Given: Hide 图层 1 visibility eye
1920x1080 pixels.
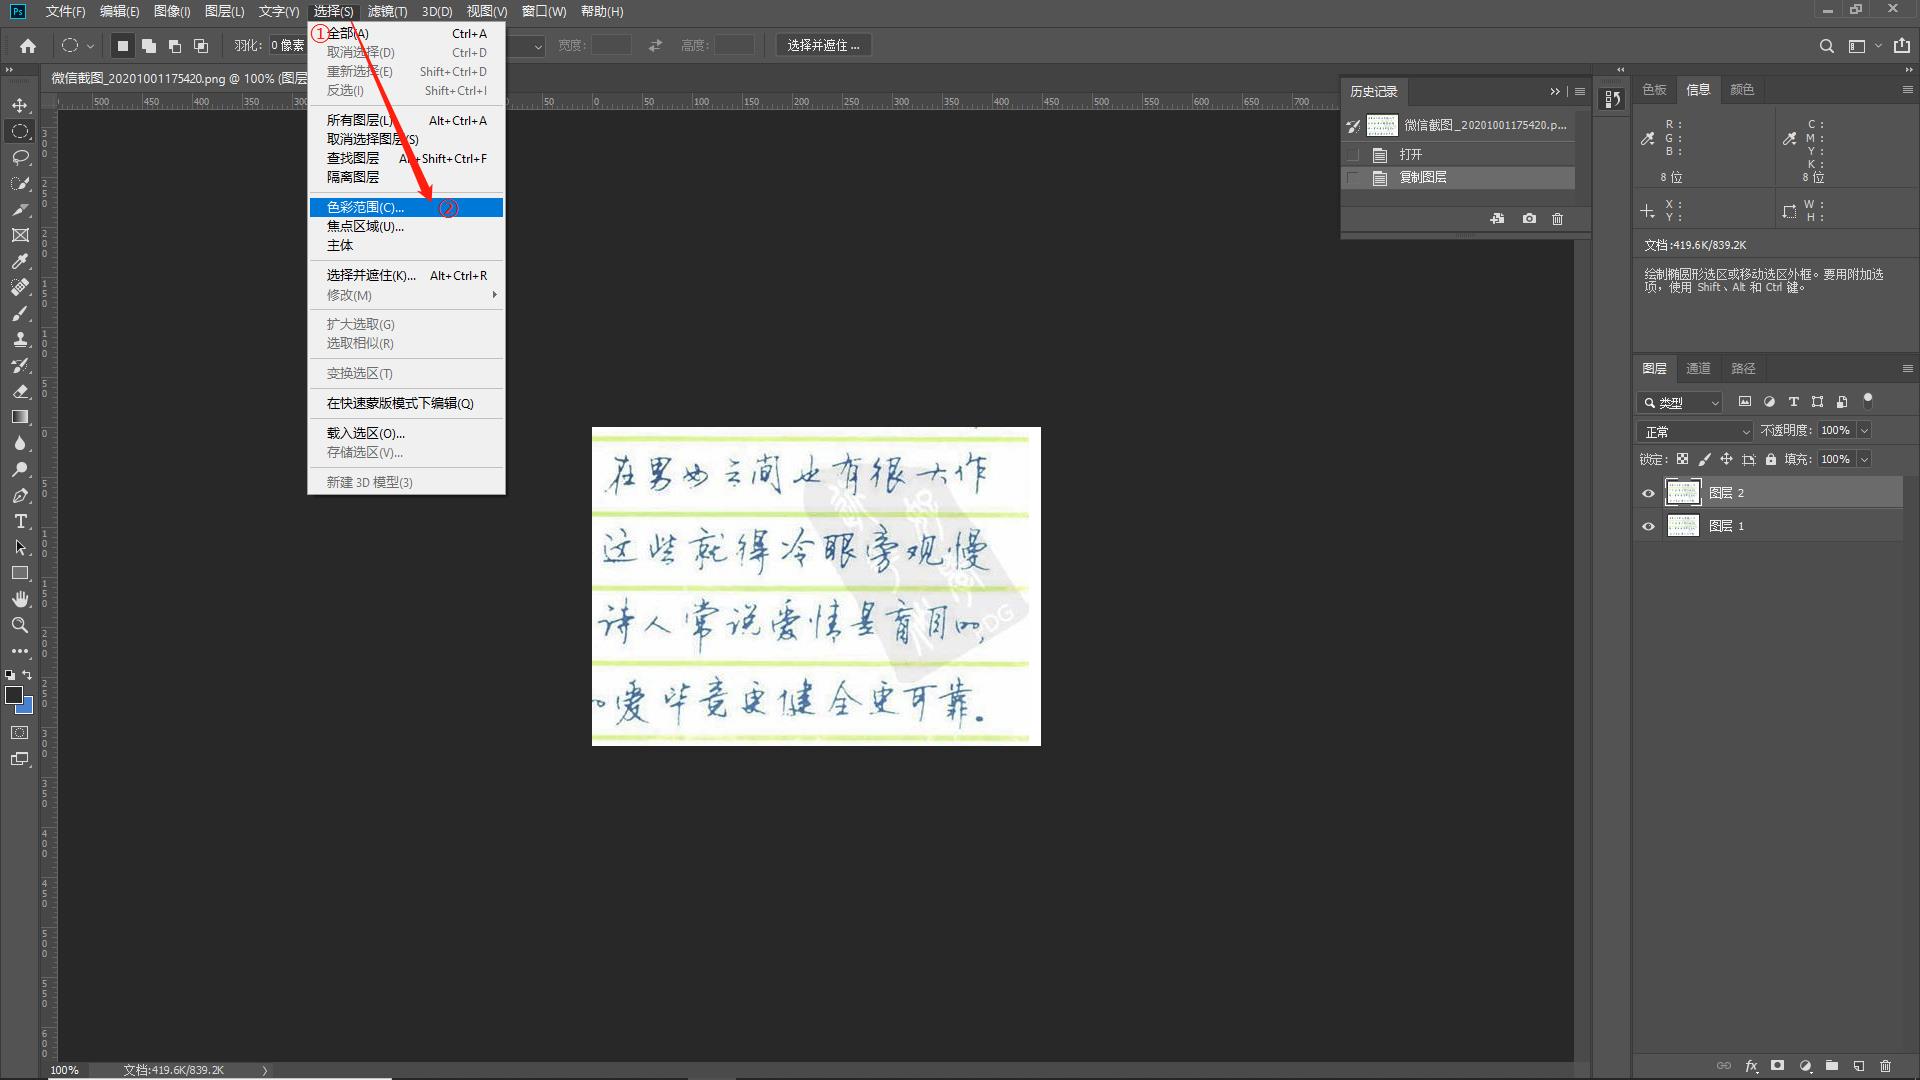Looking at the screenshot, I should point(1649,526).
